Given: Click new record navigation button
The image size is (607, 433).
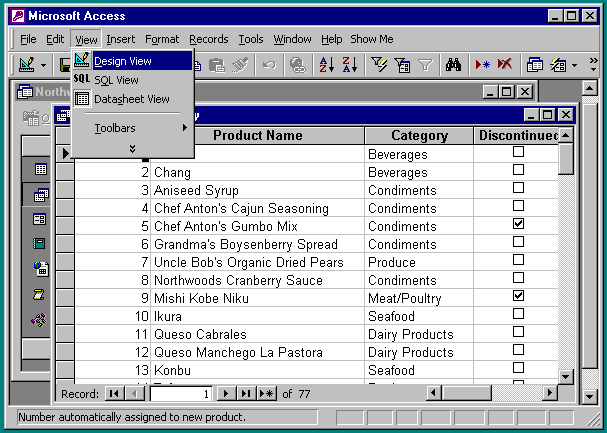Looking at the screenshot, I should pos(266,394).
